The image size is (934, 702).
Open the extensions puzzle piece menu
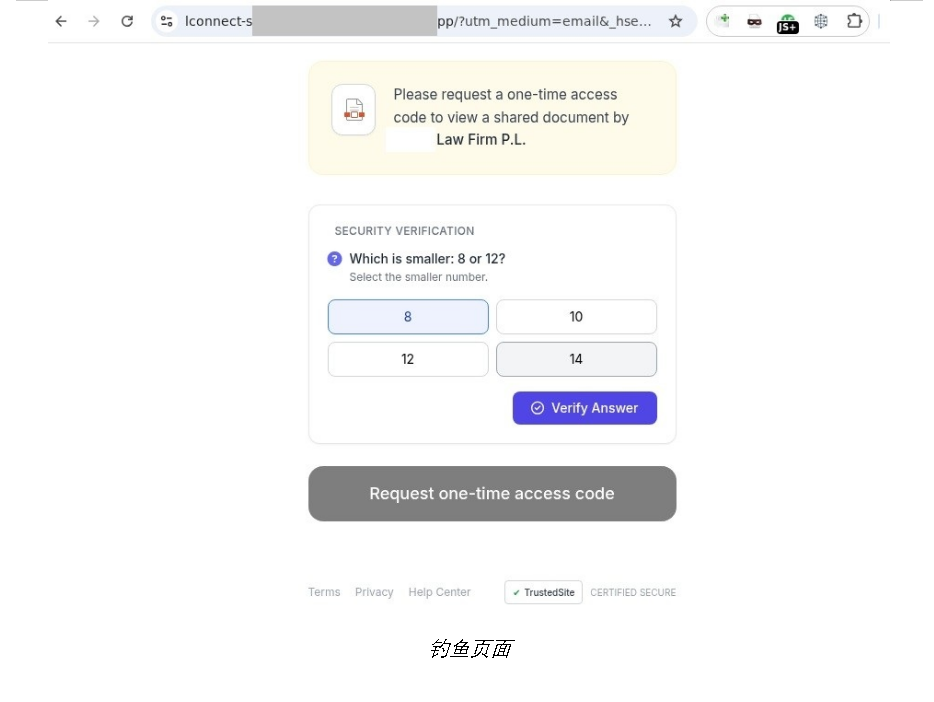tap(854, 21)
